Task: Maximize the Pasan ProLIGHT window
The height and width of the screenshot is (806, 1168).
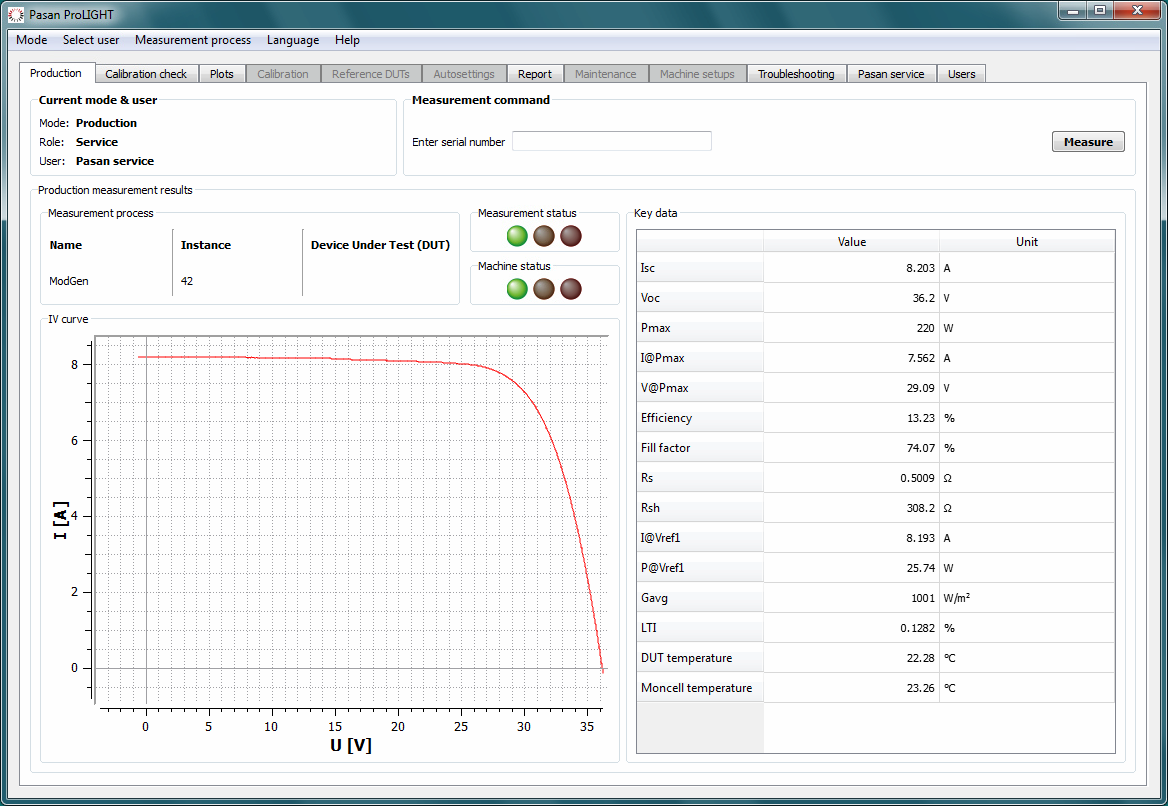Action: click(x=1099, y=10)
